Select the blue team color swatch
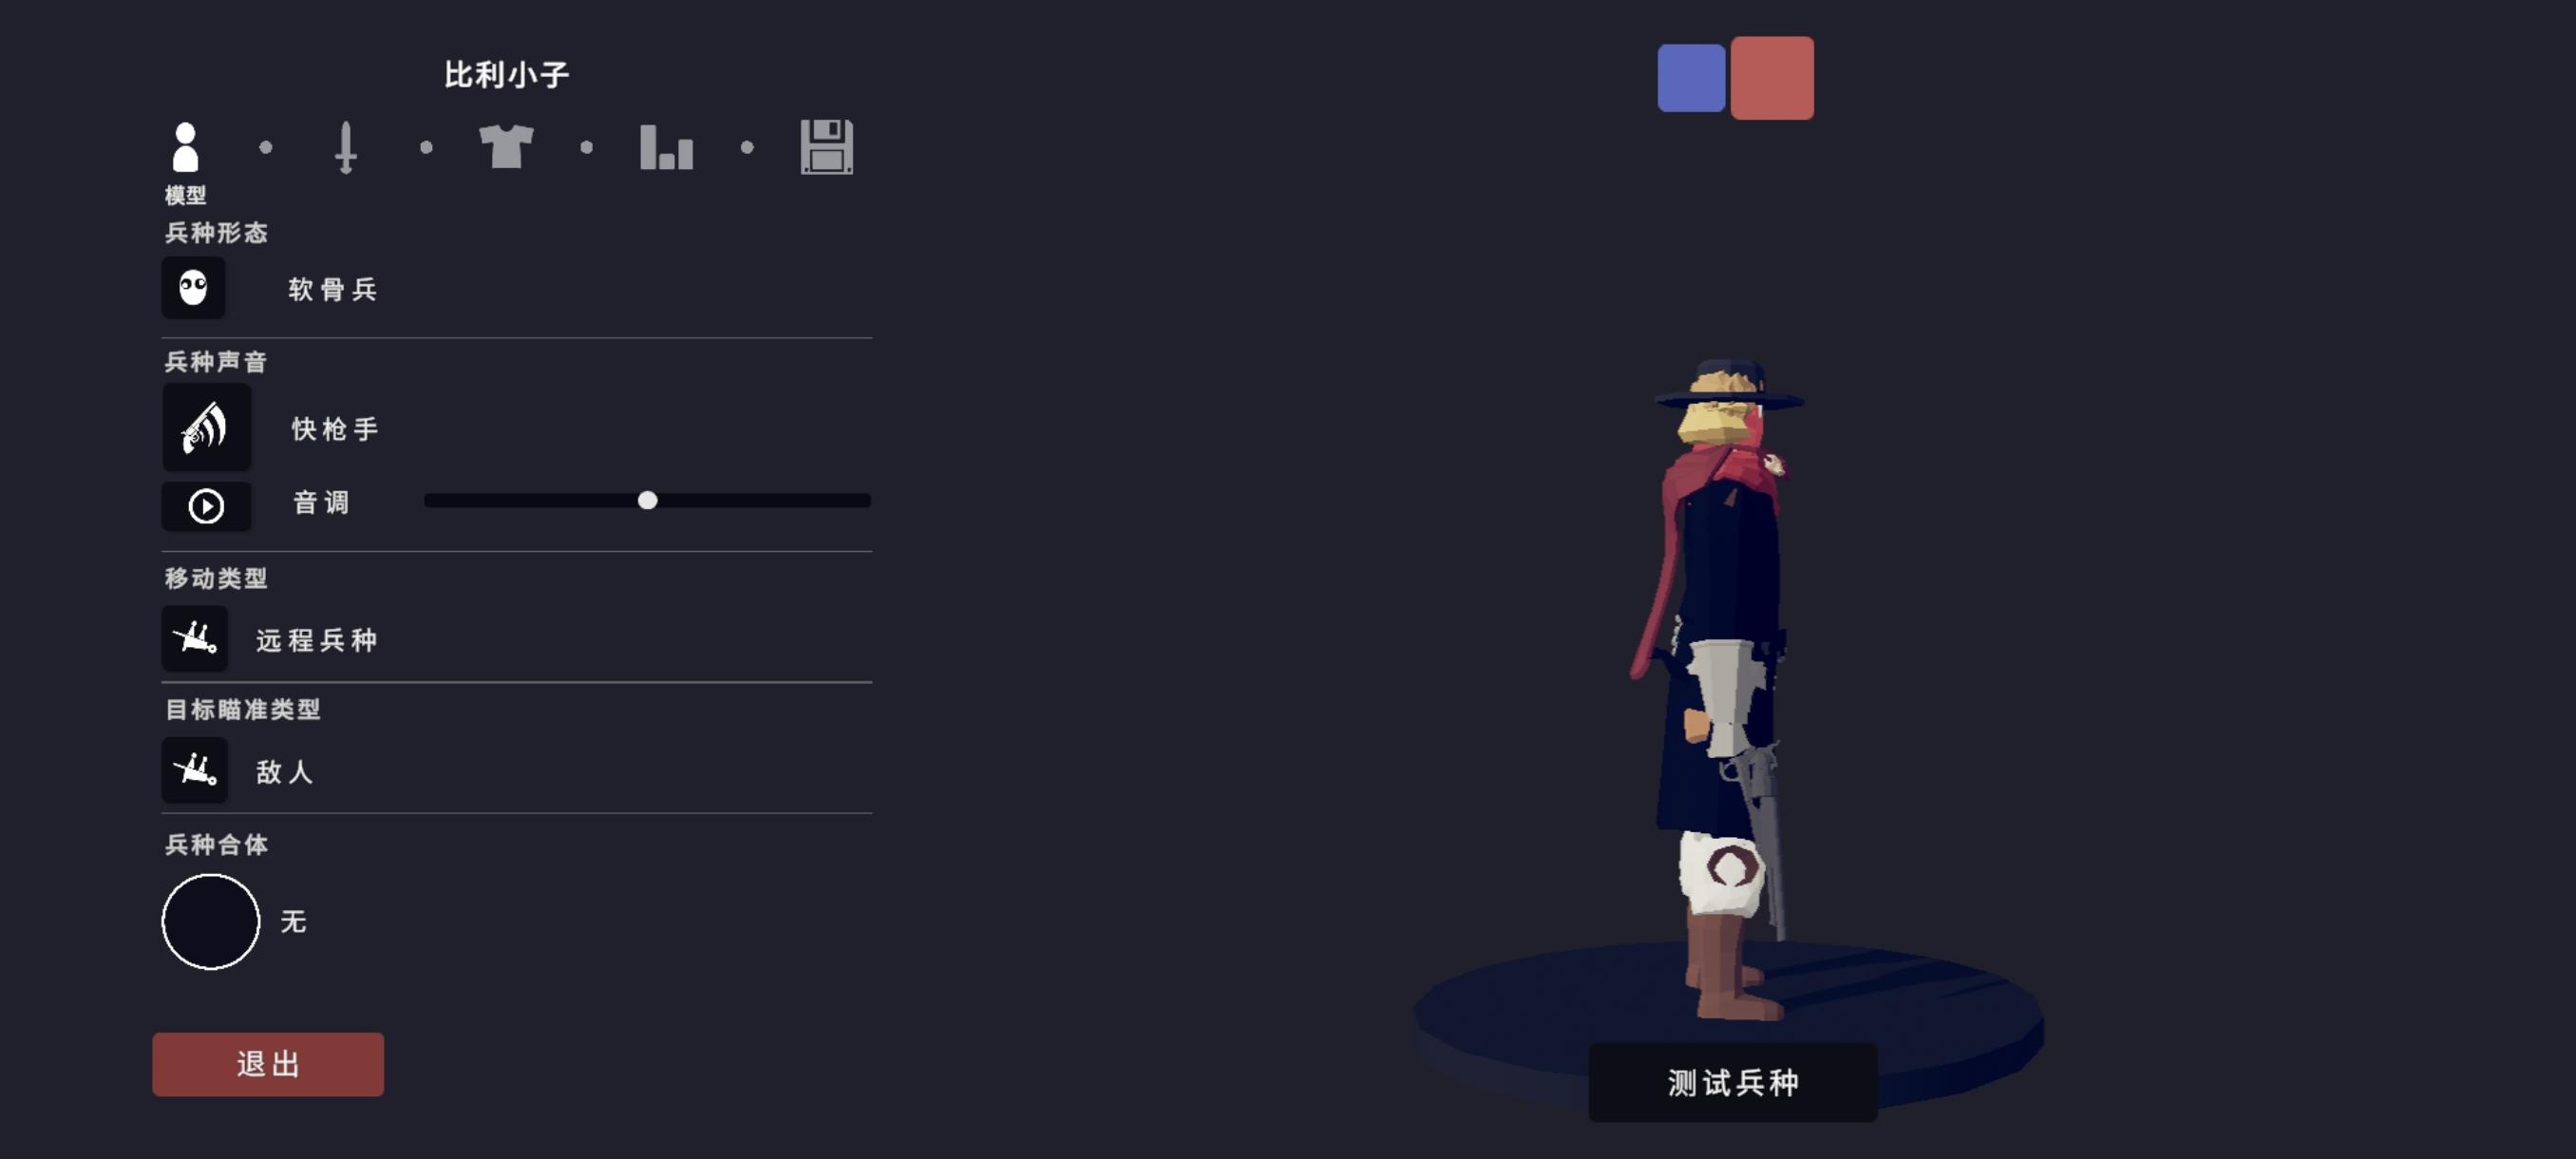The width and height of the screenshot is (2576, 1159). (x=1691, y=78)
